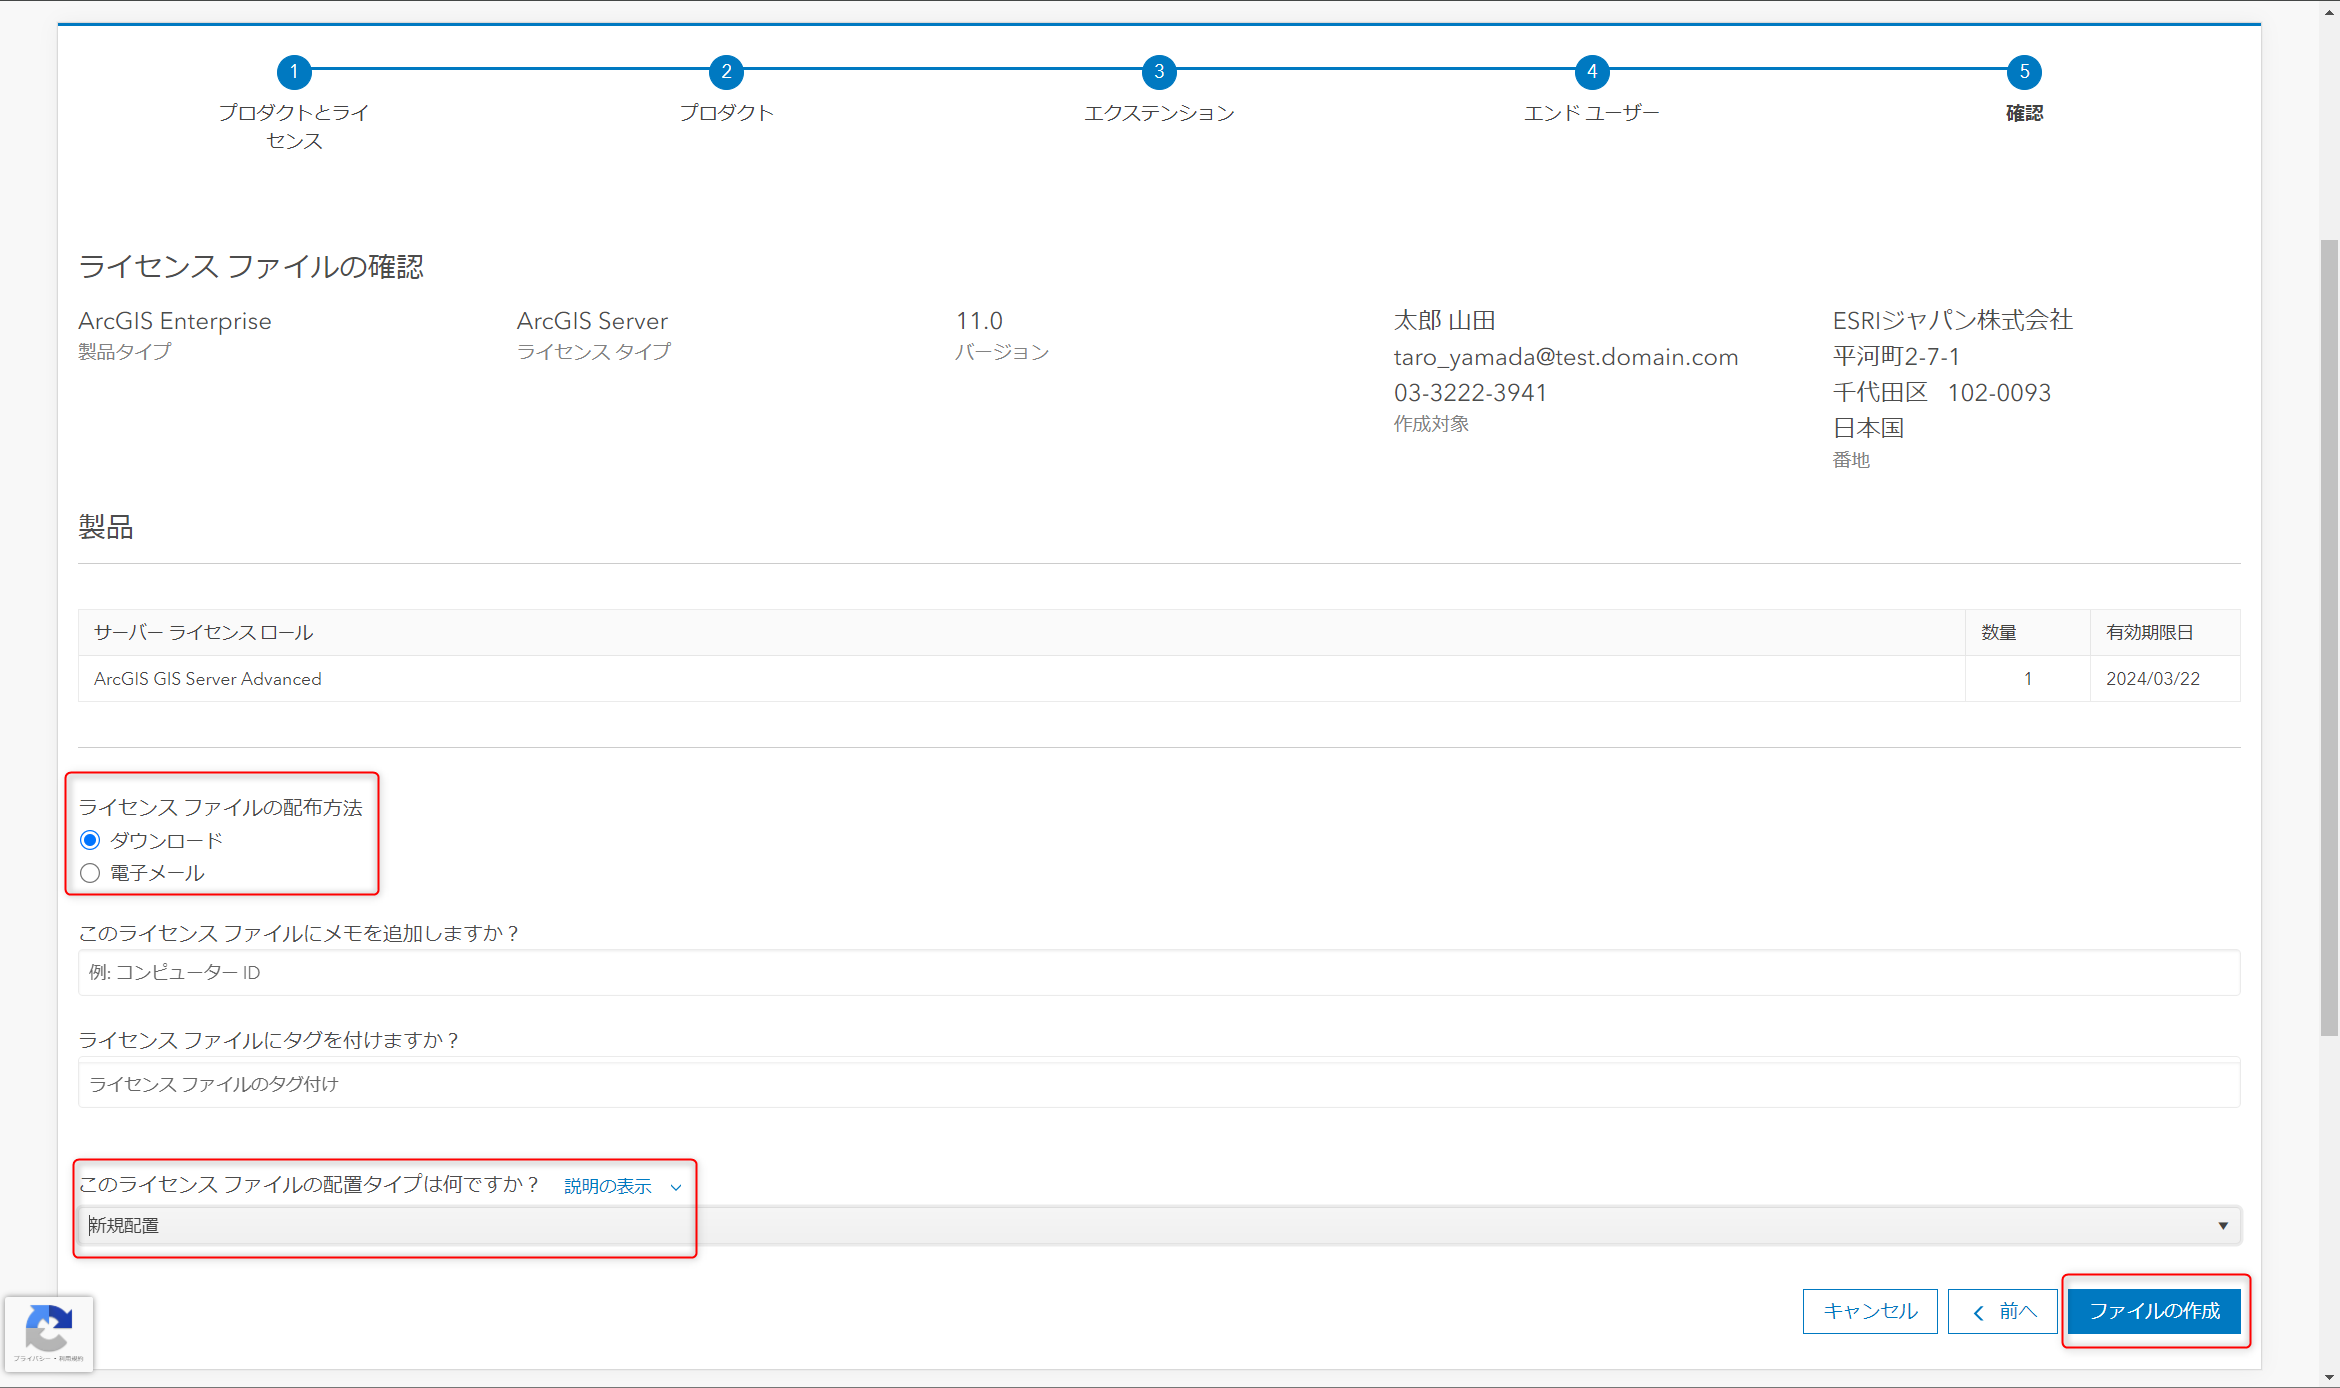Click the memo input field with コンピューター ID placeholder

(x=1159, y=972)
